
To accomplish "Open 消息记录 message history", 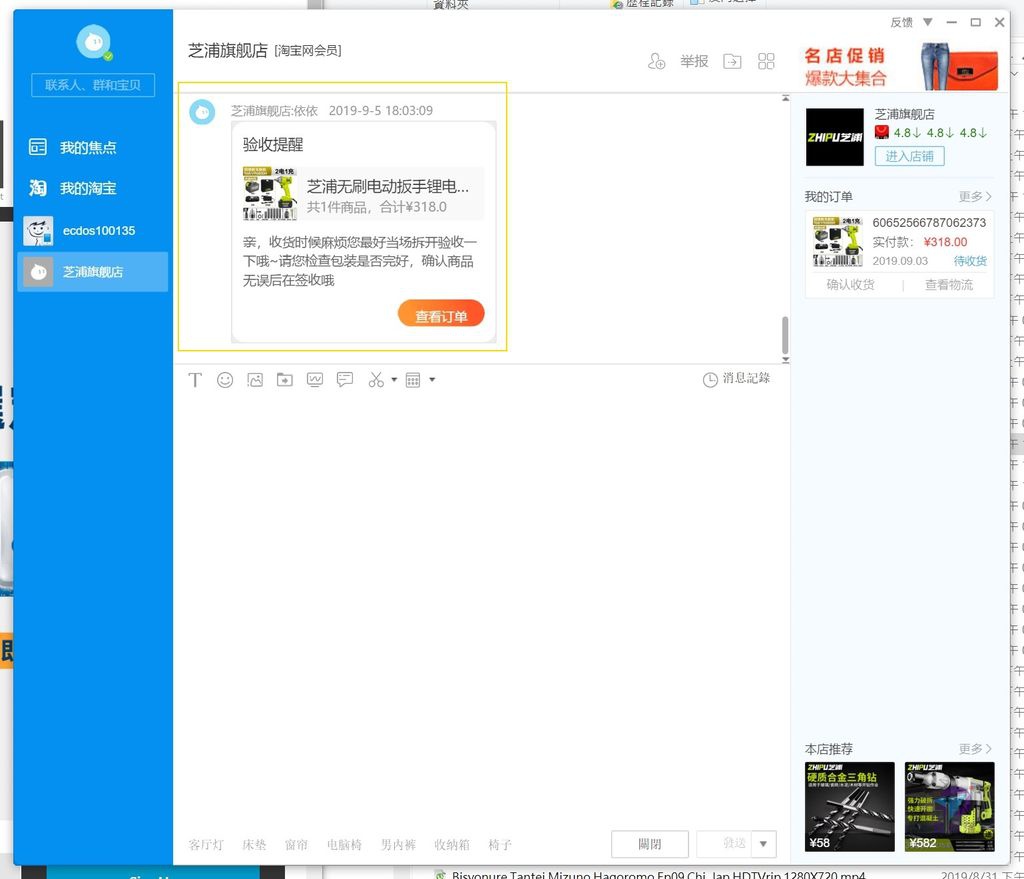I will [x=736, y=379].
